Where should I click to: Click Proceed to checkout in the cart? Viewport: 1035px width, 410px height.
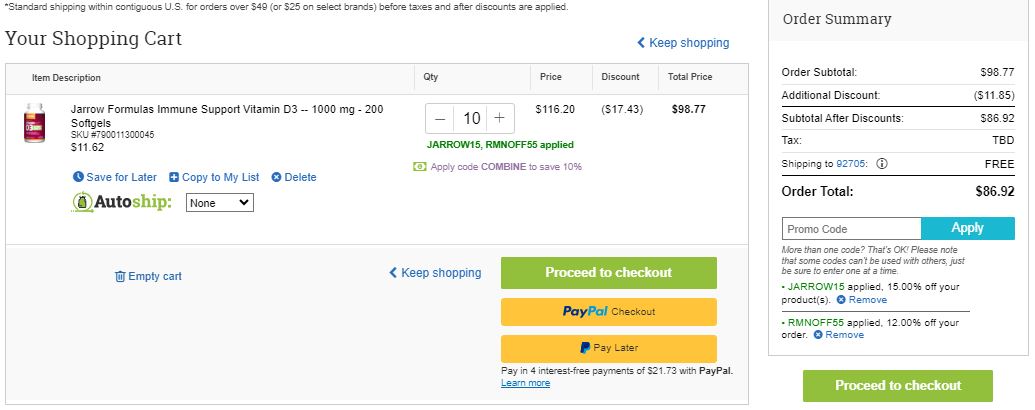609,273
